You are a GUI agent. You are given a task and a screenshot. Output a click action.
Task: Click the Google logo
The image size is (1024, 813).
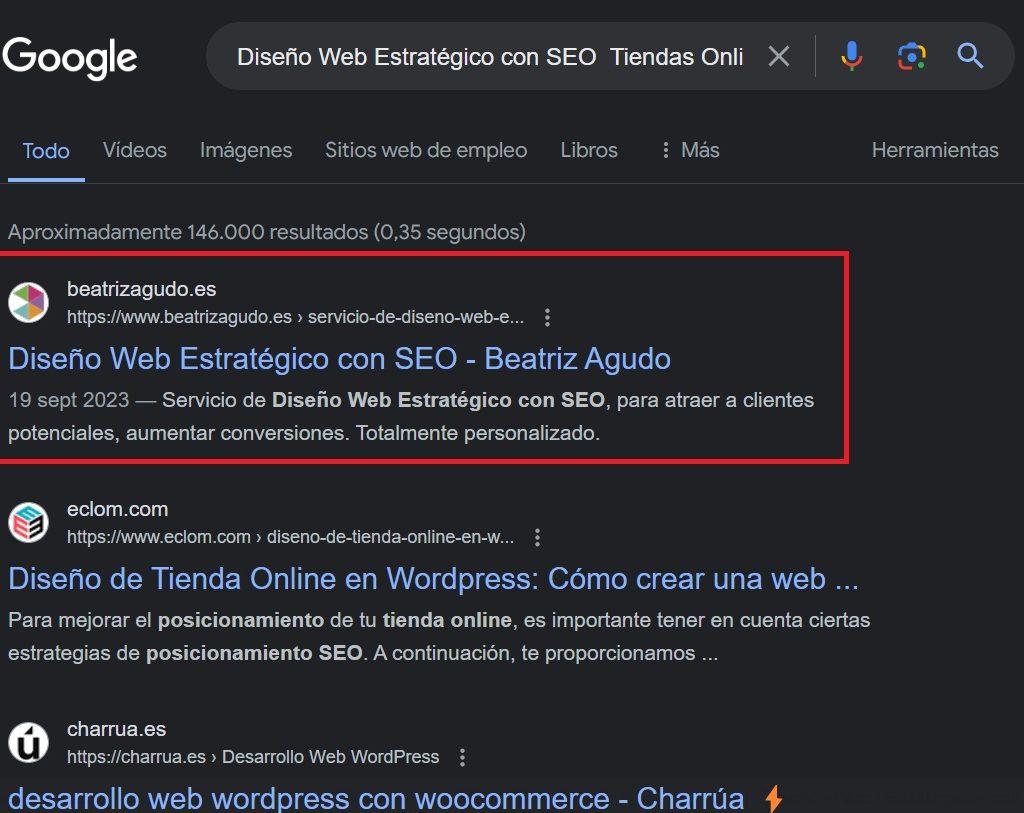click(70, 58)
